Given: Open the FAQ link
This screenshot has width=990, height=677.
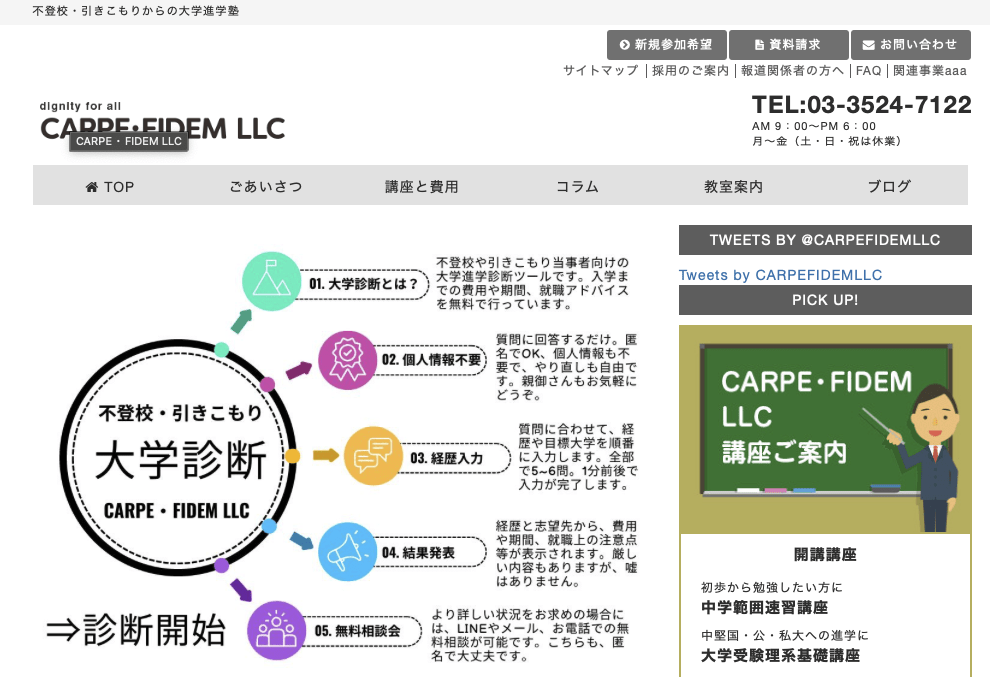Looking at the screenshot, I should 868,71.
